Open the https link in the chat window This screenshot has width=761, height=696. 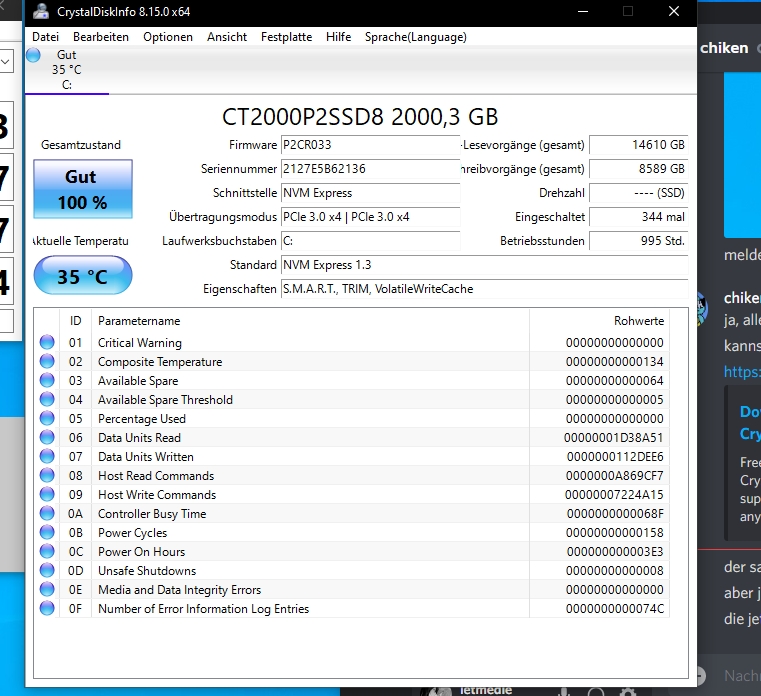(742, 372)
